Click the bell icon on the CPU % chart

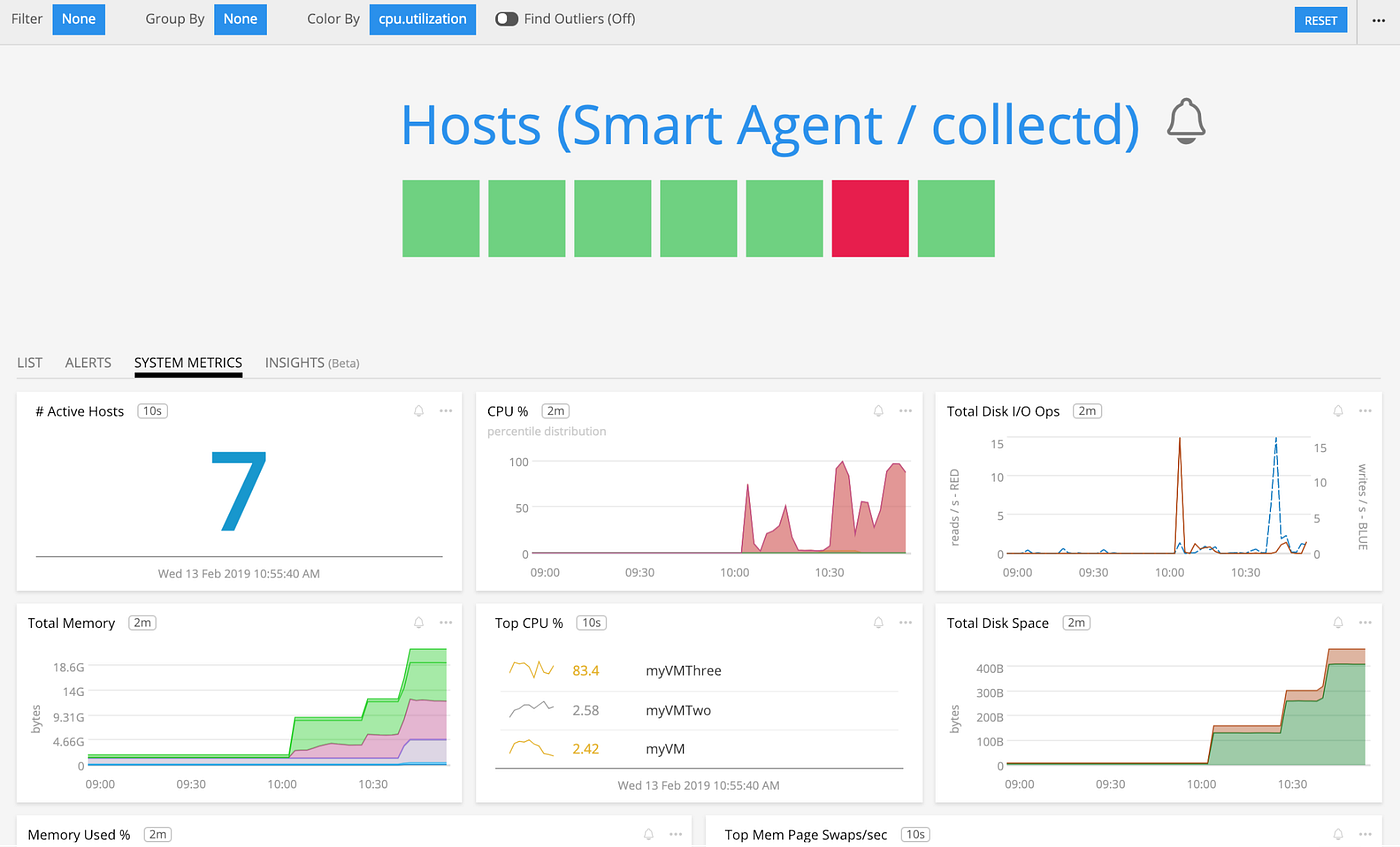pos(878,410)
